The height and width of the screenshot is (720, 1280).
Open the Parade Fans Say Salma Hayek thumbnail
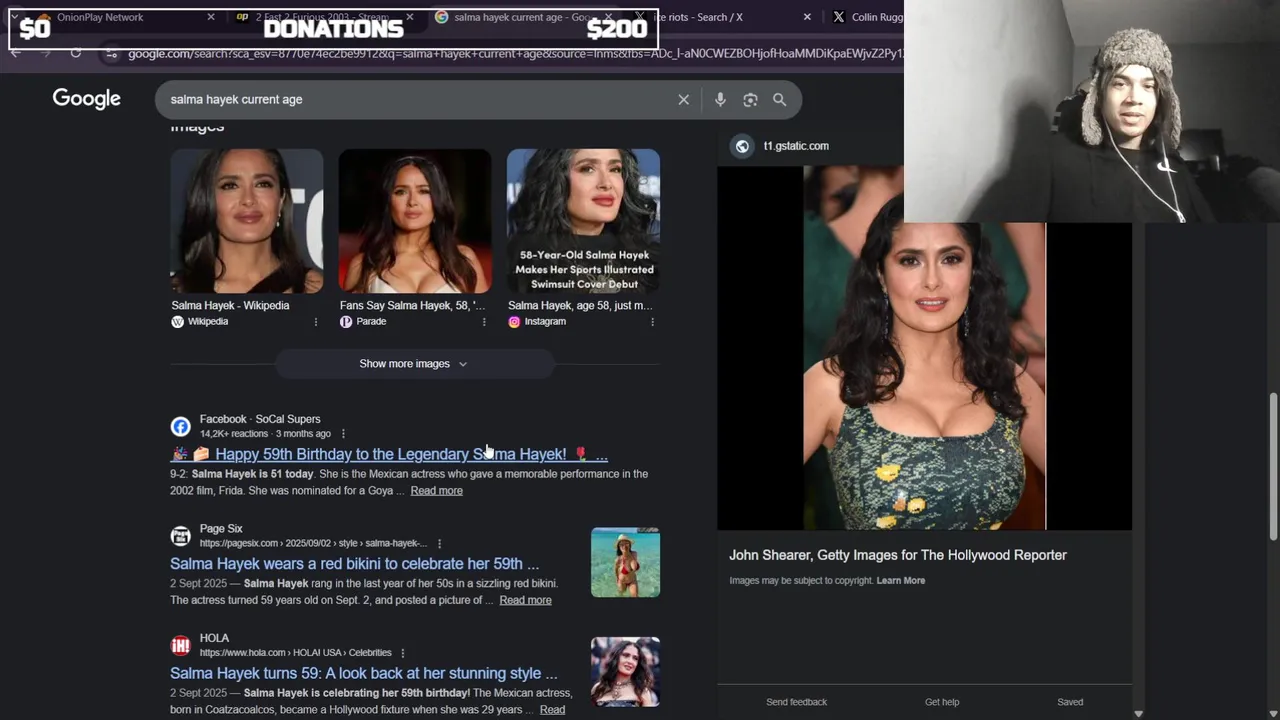415,221
